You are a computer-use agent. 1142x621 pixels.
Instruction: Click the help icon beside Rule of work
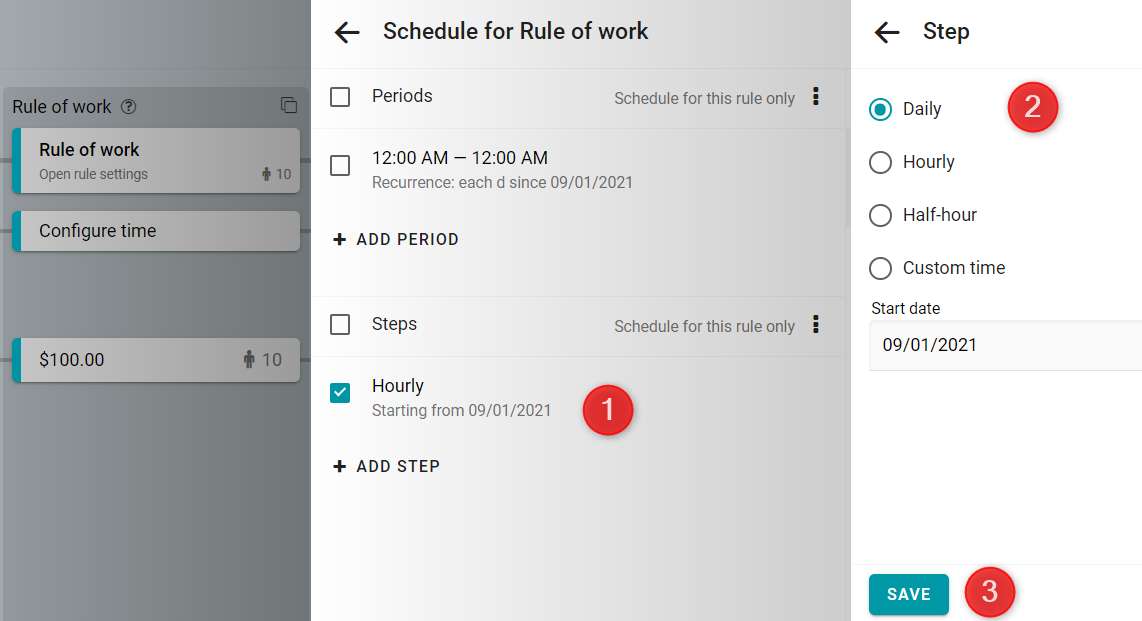pyautogui.click(x=128, y=107)
